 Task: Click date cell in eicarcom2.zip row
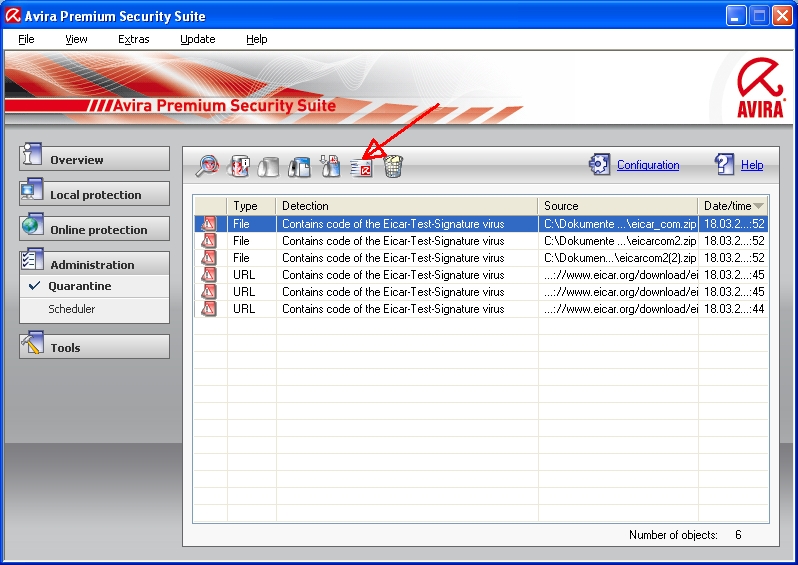pyautogui.click(x=734, y=241)
